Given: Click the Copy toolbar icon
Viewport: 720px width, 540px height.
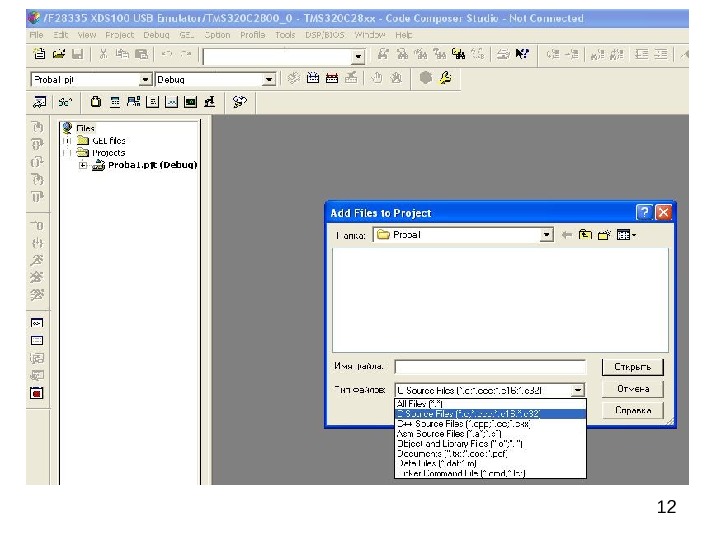Looking at the screenshot, I should tap(122, 54).
